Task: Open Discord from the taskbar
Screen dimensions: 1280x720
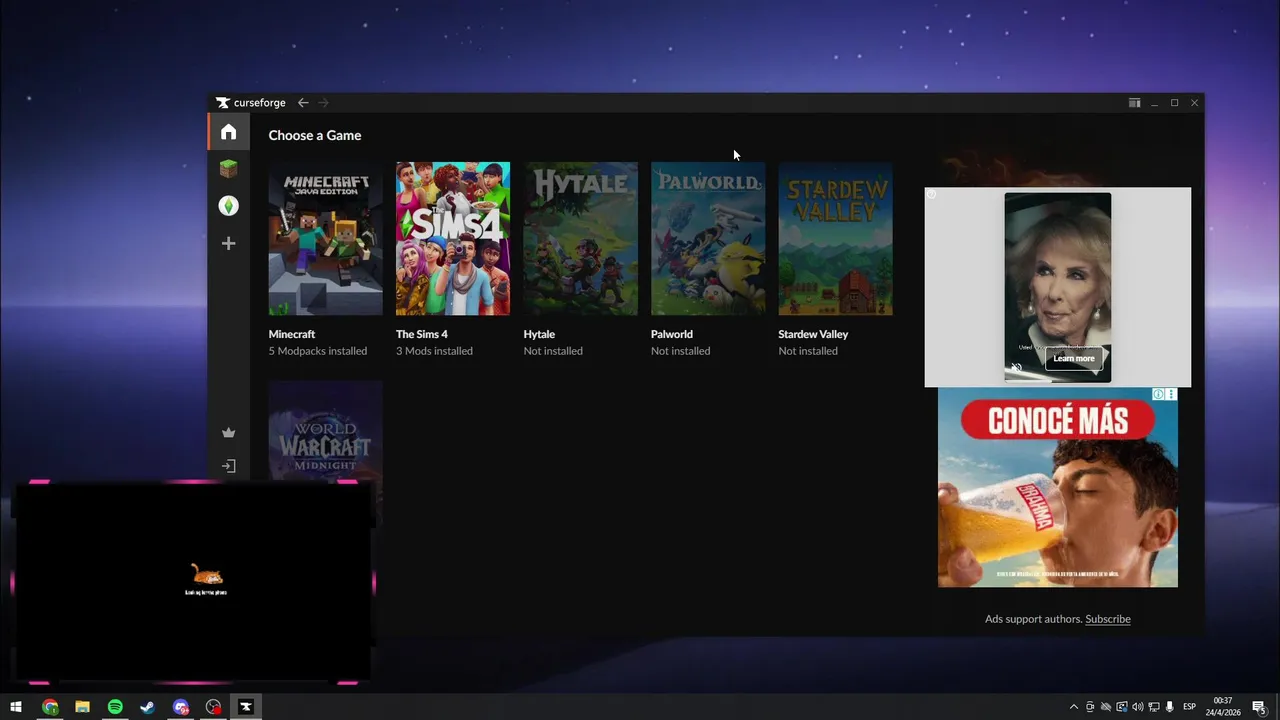Action: click(x=180, y=707)
